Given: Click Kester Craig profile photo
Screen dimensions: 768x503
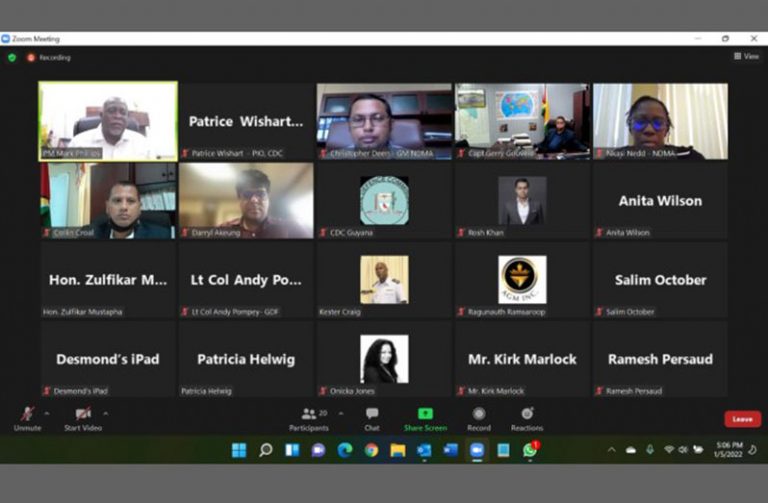Looking at the screenshot, I should tap(384, 280).
